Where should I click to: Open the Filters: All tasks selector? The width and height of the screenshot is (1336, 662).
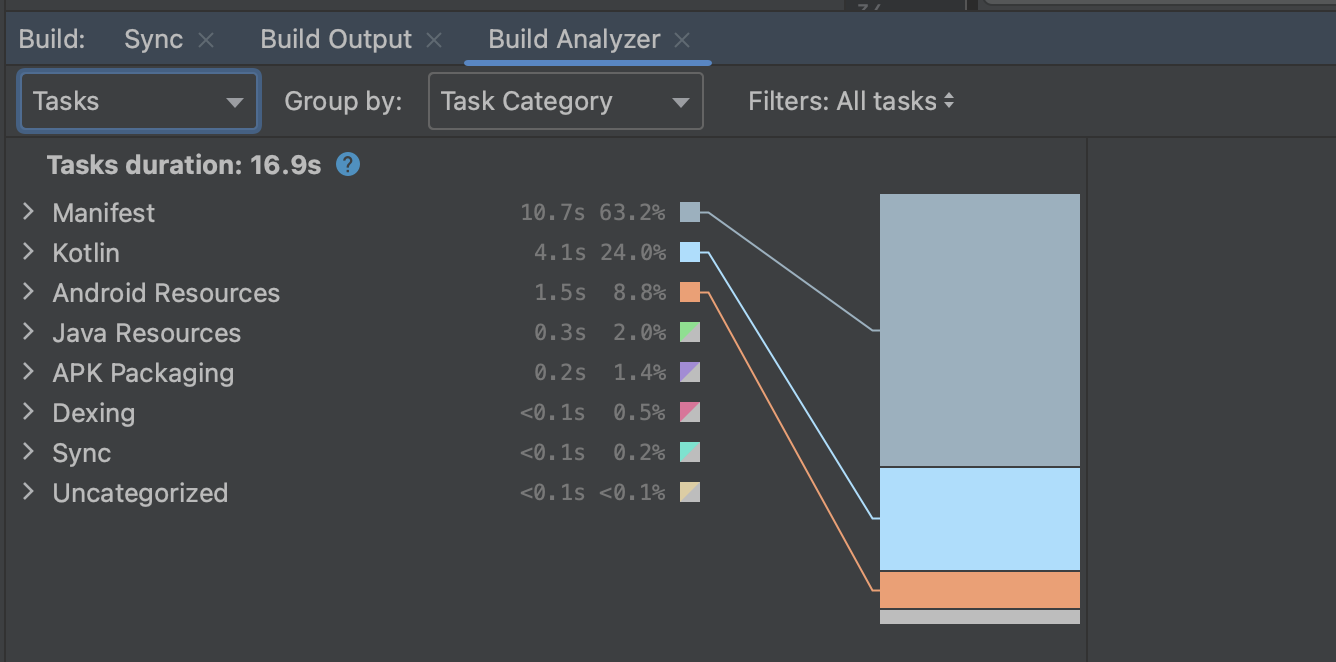coord(851,100)
